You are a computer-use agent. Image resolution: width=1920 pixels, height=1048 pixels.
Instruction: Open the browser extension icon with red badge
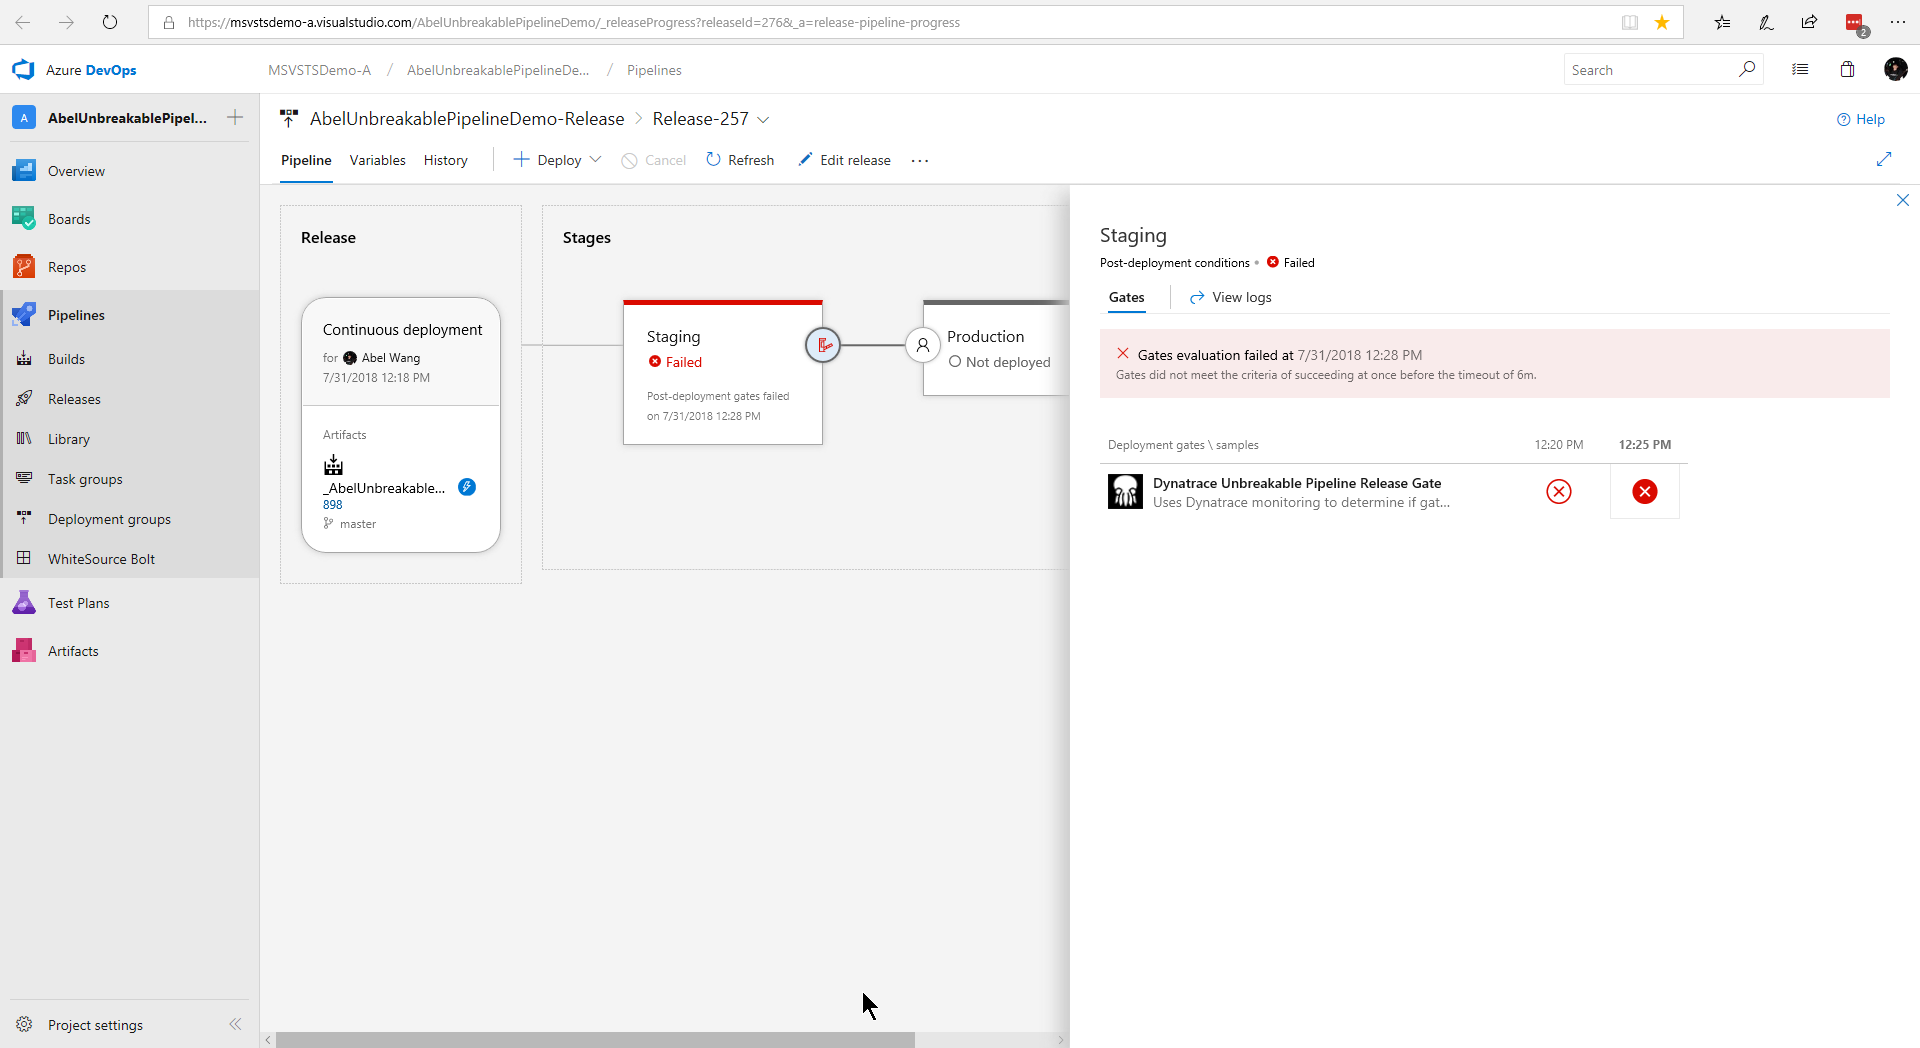click(x=1855, y=23)
